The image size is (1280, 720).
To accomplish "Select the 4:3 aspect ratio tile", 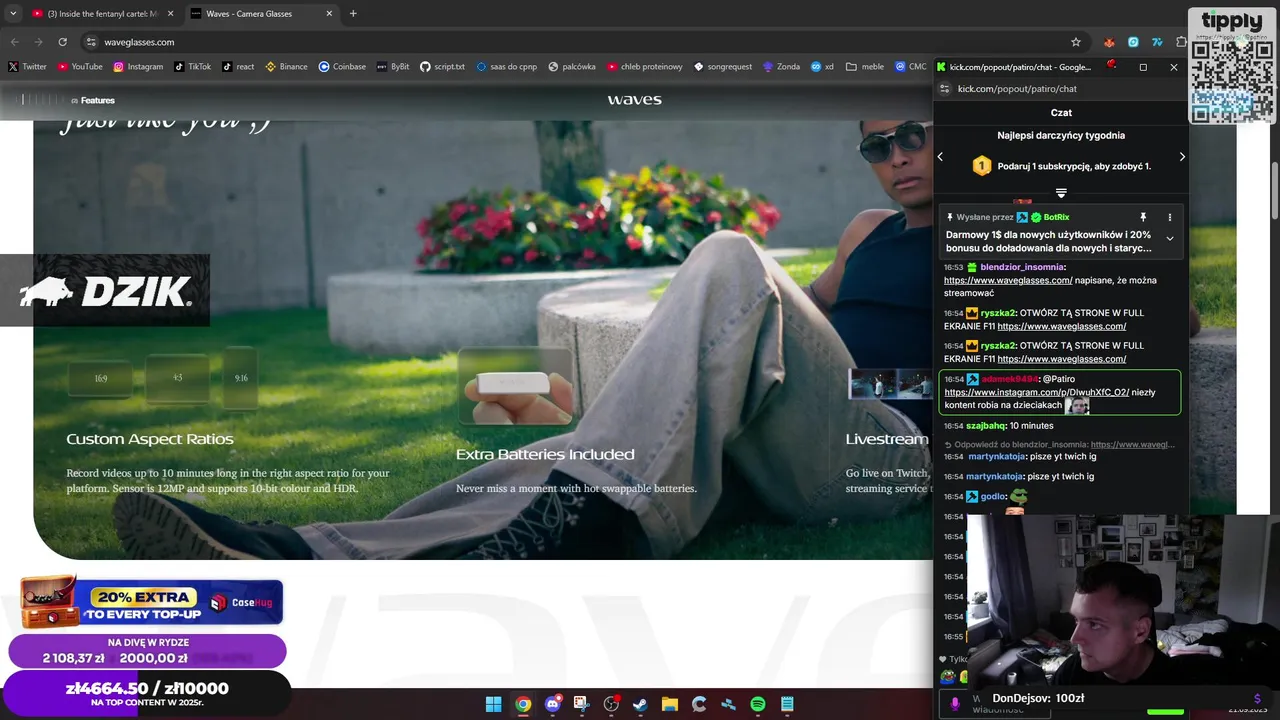I will tap(177, 377).
